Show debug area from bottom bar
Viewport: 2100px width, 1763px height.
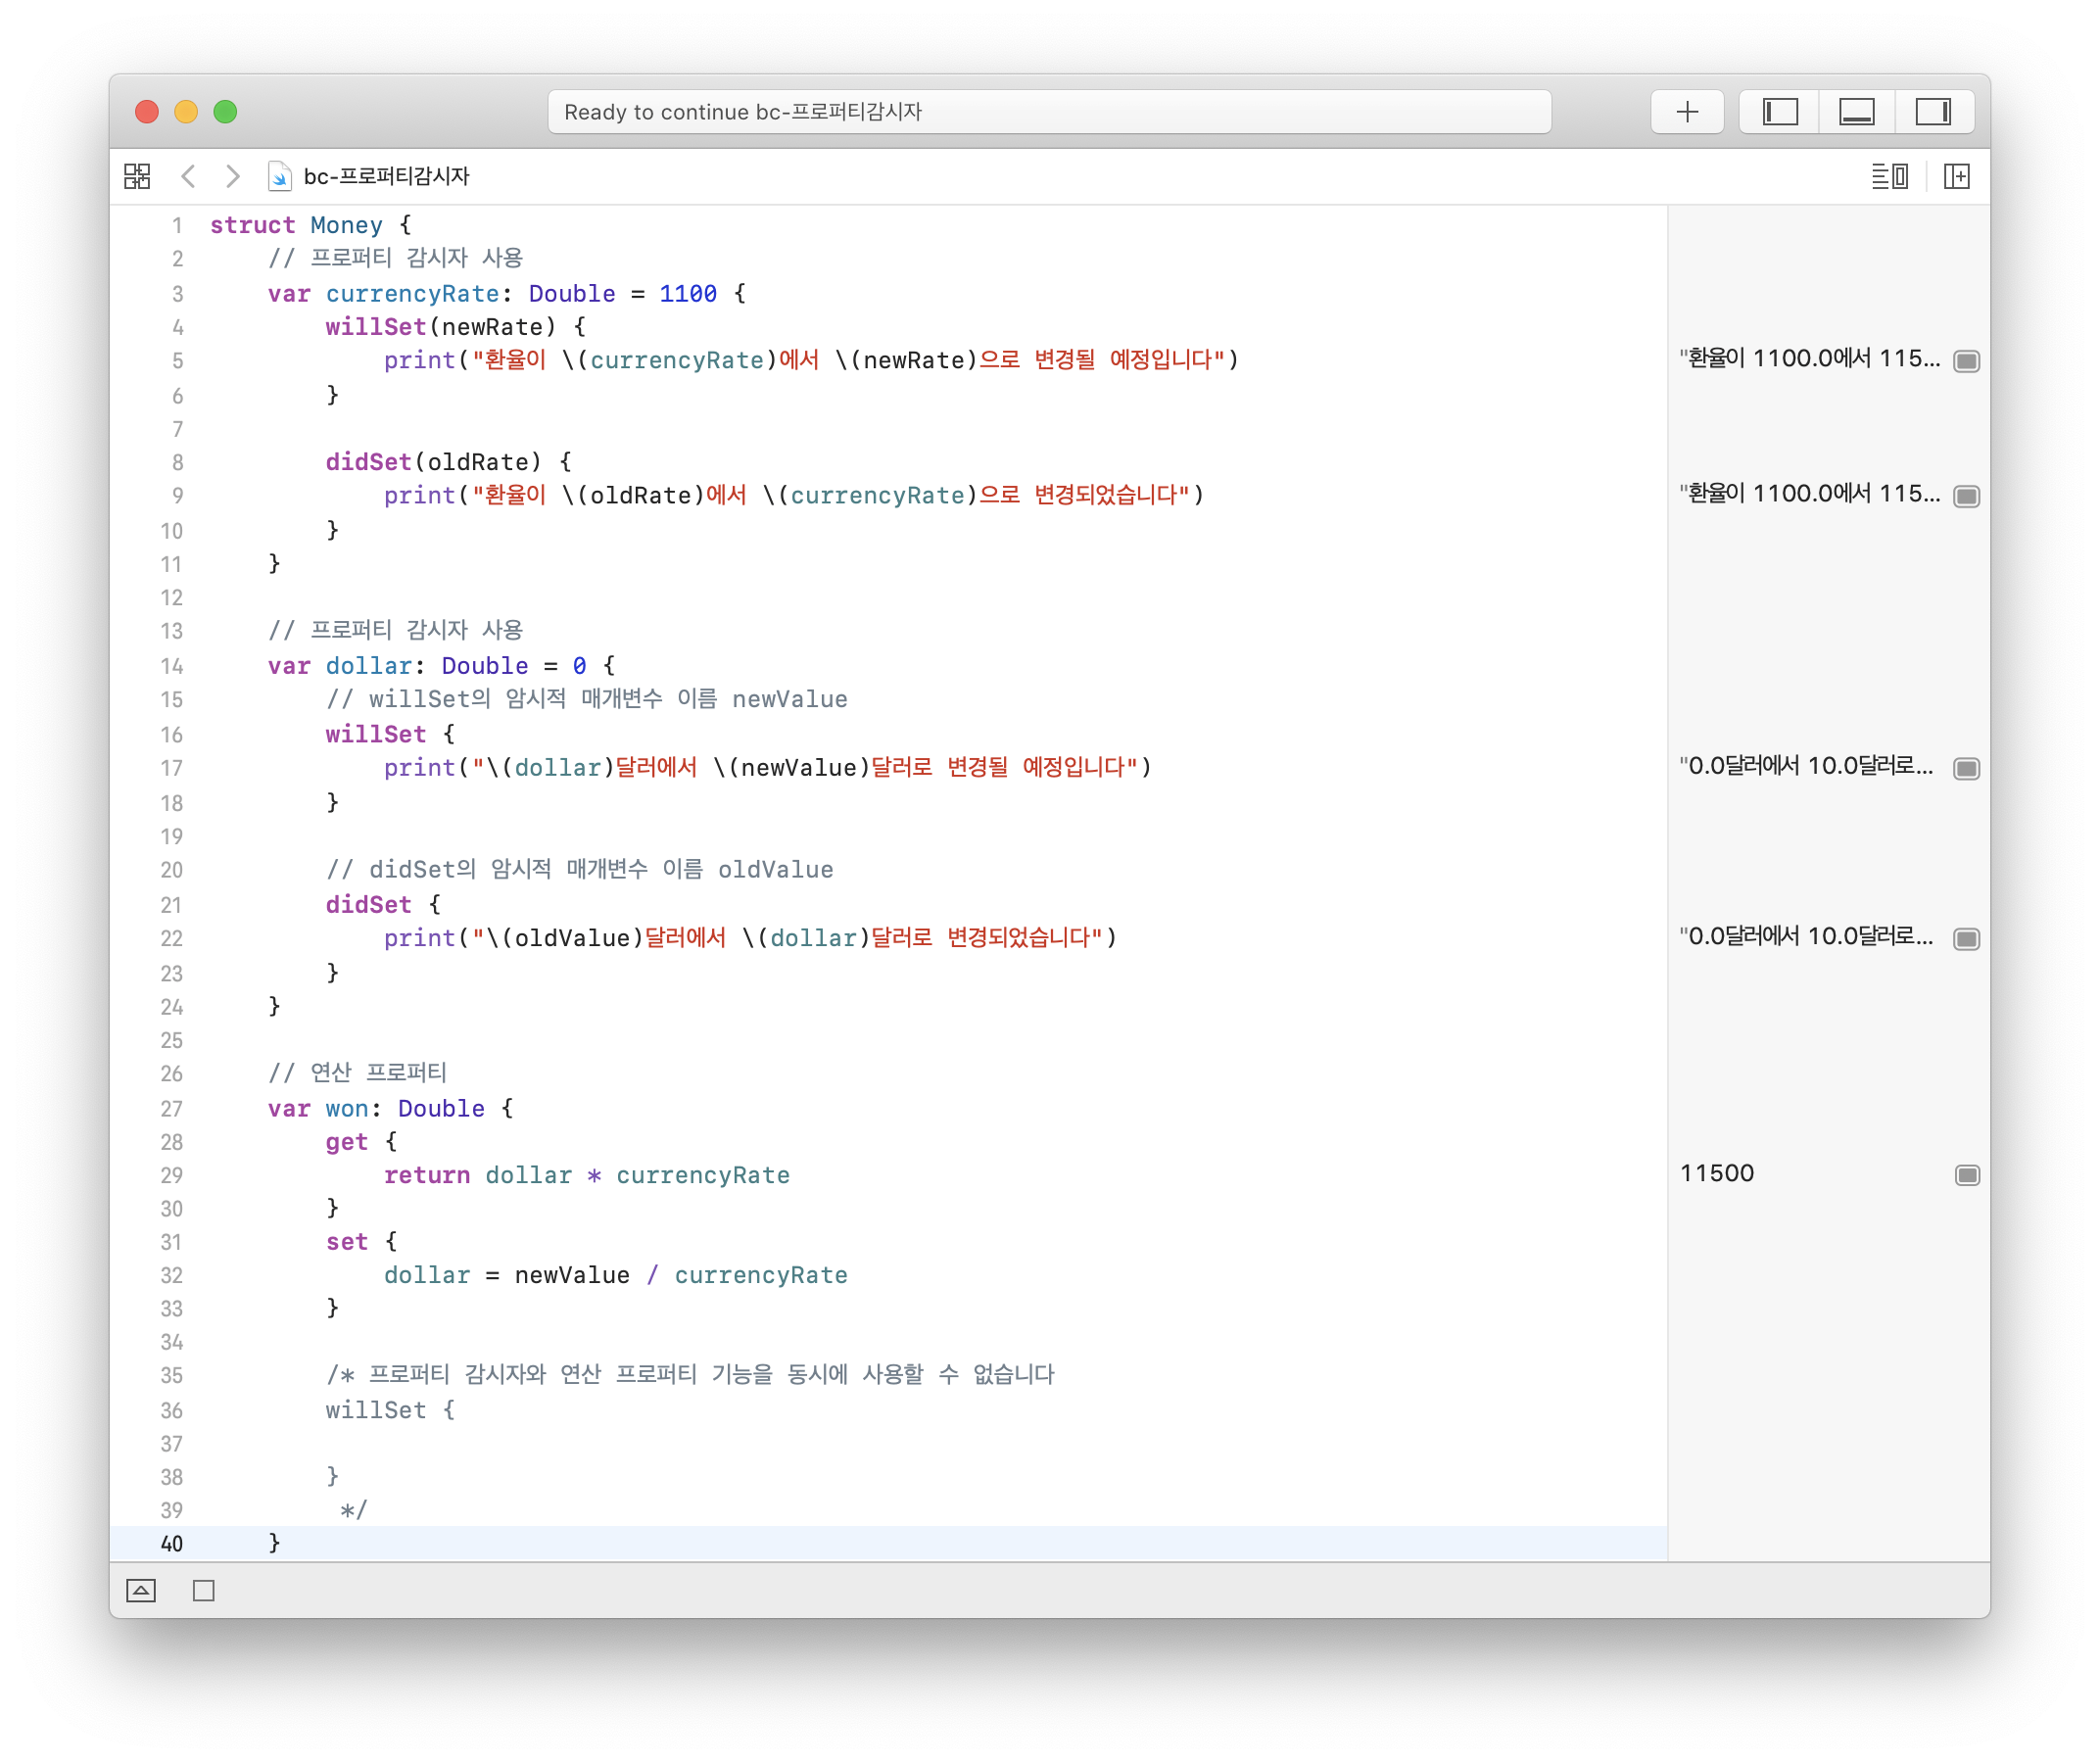coord(141,1590)
